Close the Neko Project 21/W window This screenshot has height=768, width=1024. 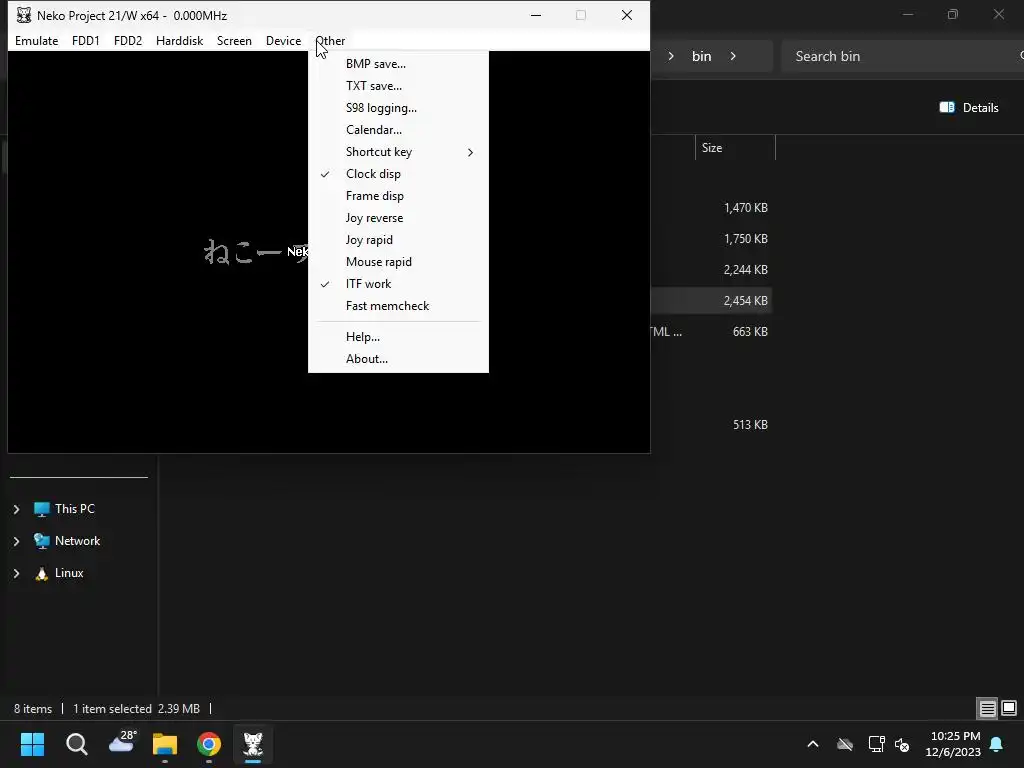pos(627,15)
